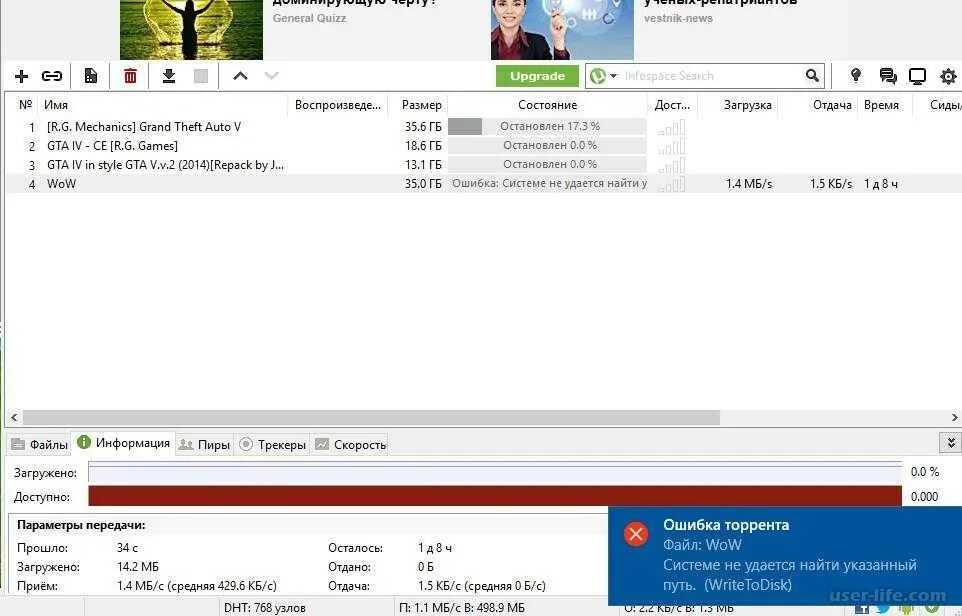
Task: Click the 1.4 МБ/s download speed cell
Action: pyautogui.click(x=748, y=183)
